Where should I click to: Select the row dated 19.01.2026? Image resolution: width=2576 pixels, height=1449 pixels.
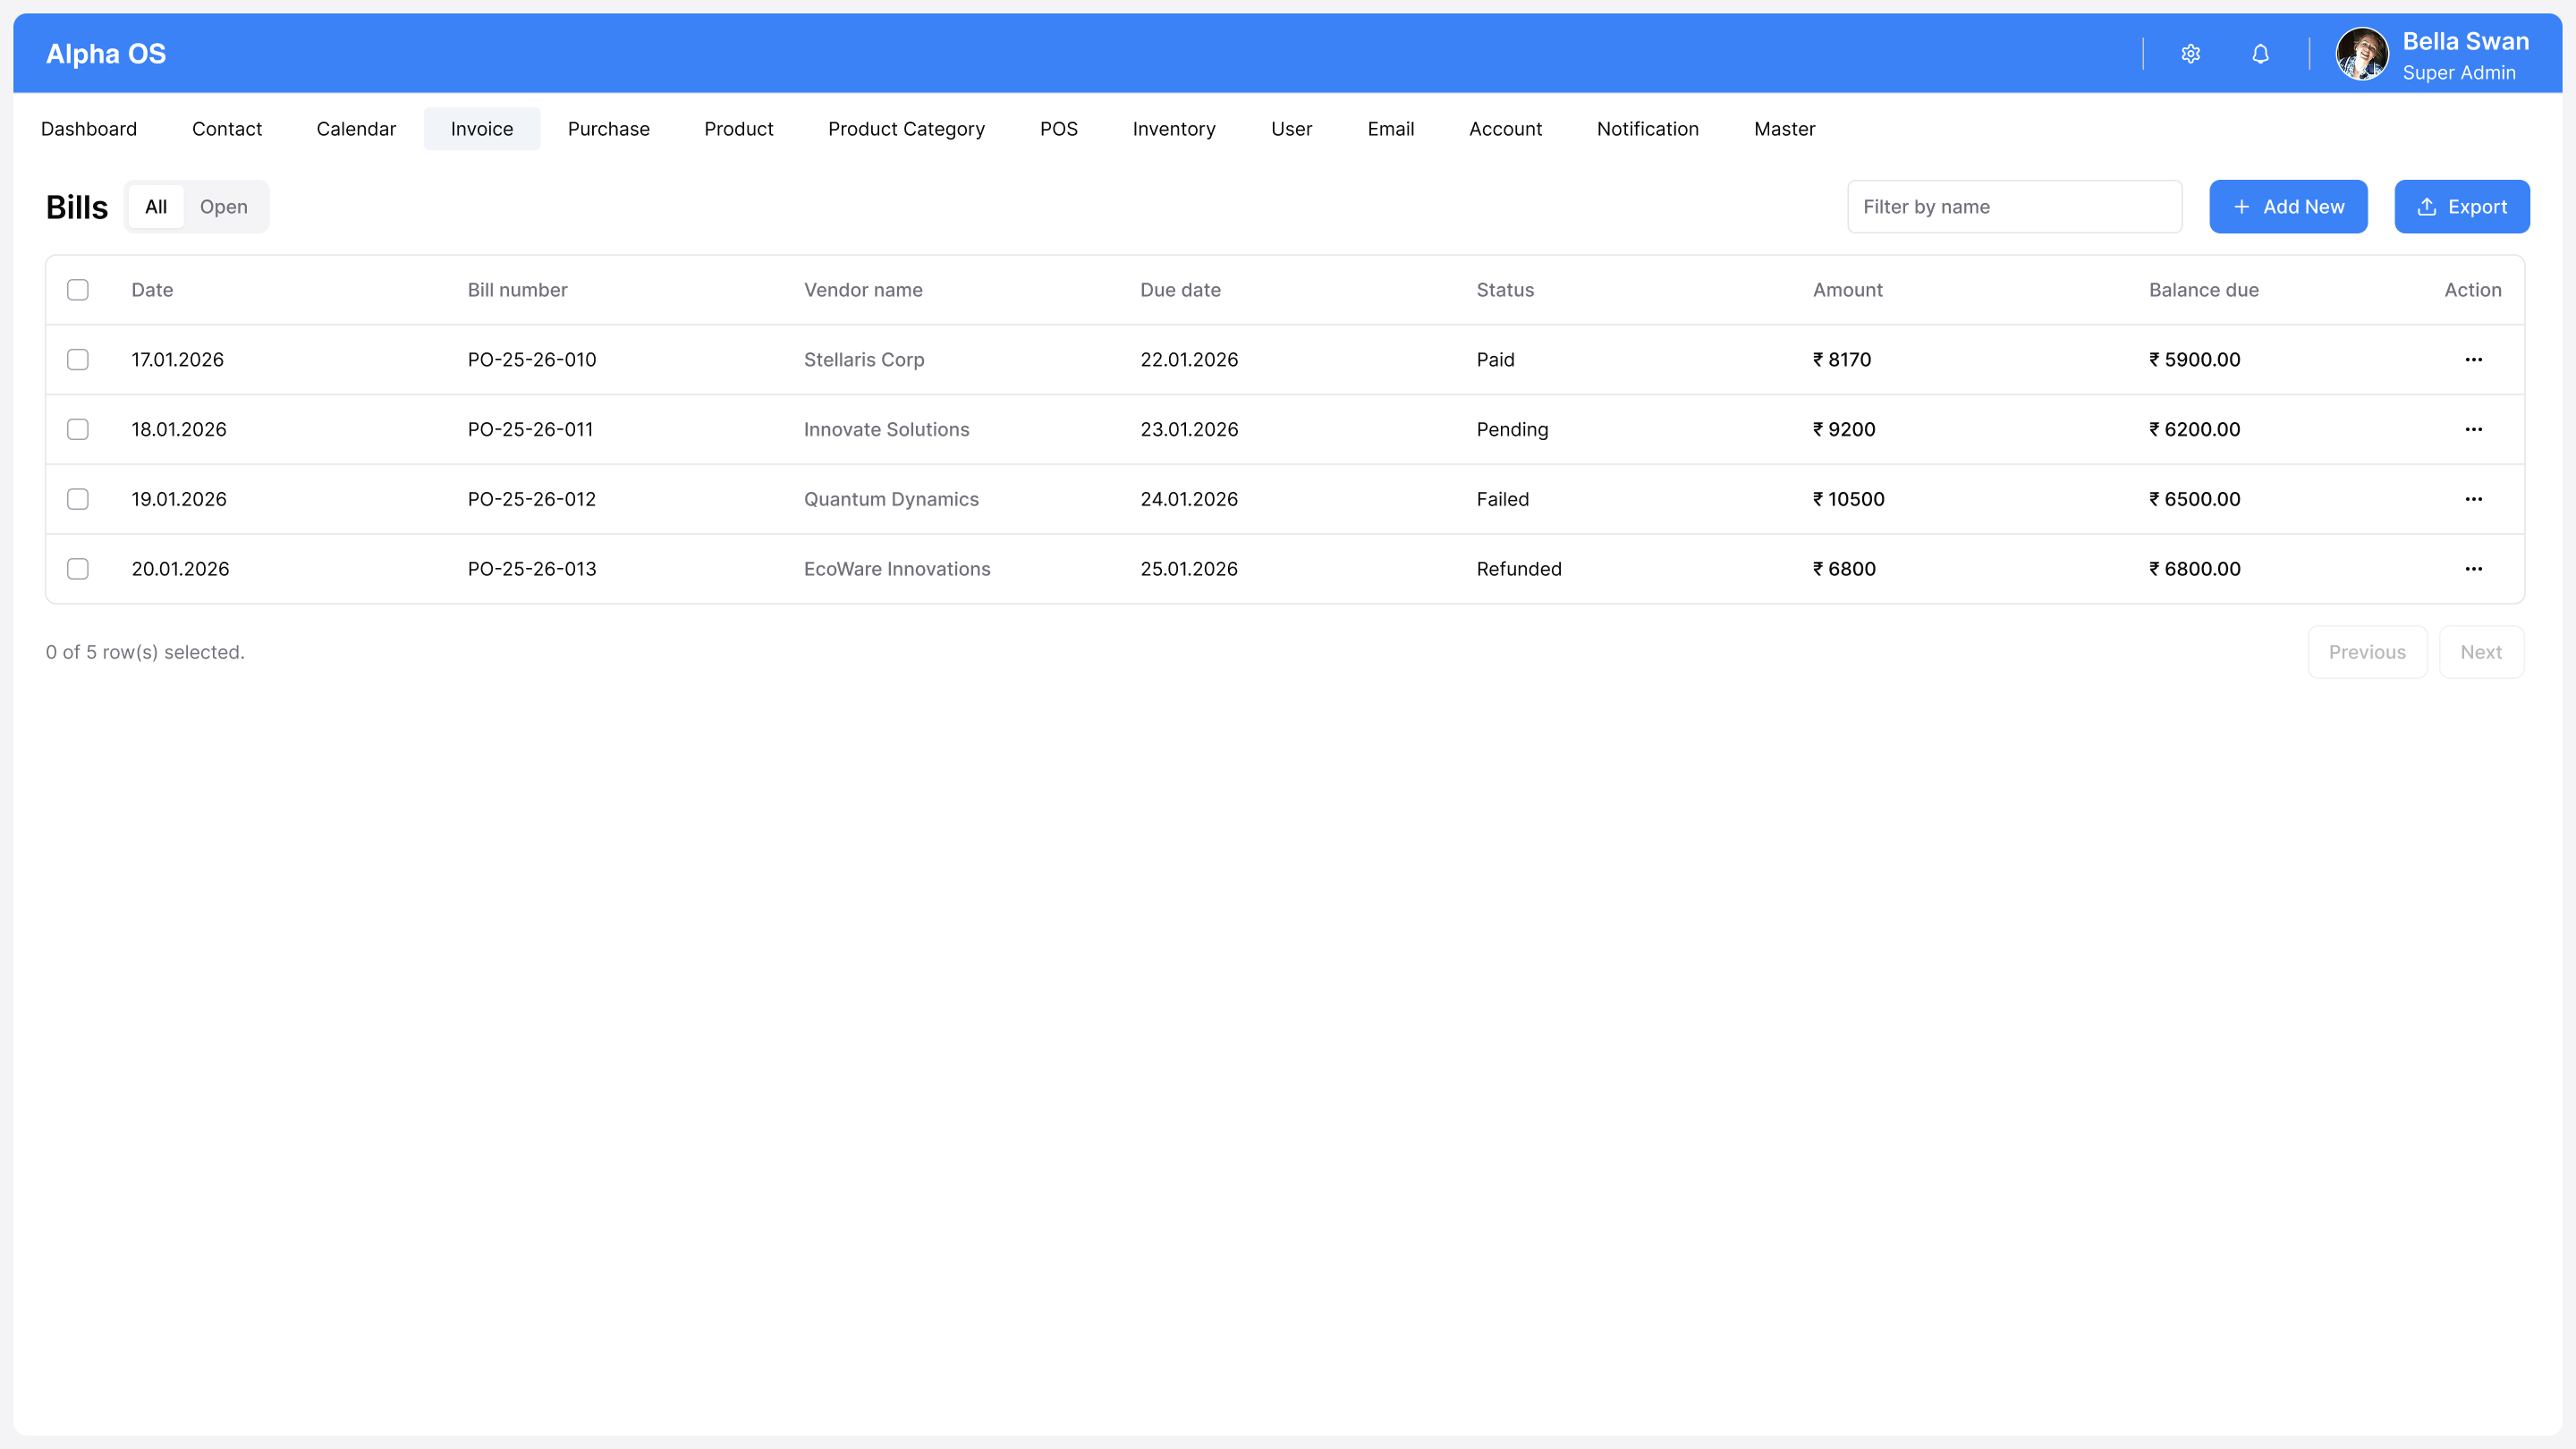78,499
